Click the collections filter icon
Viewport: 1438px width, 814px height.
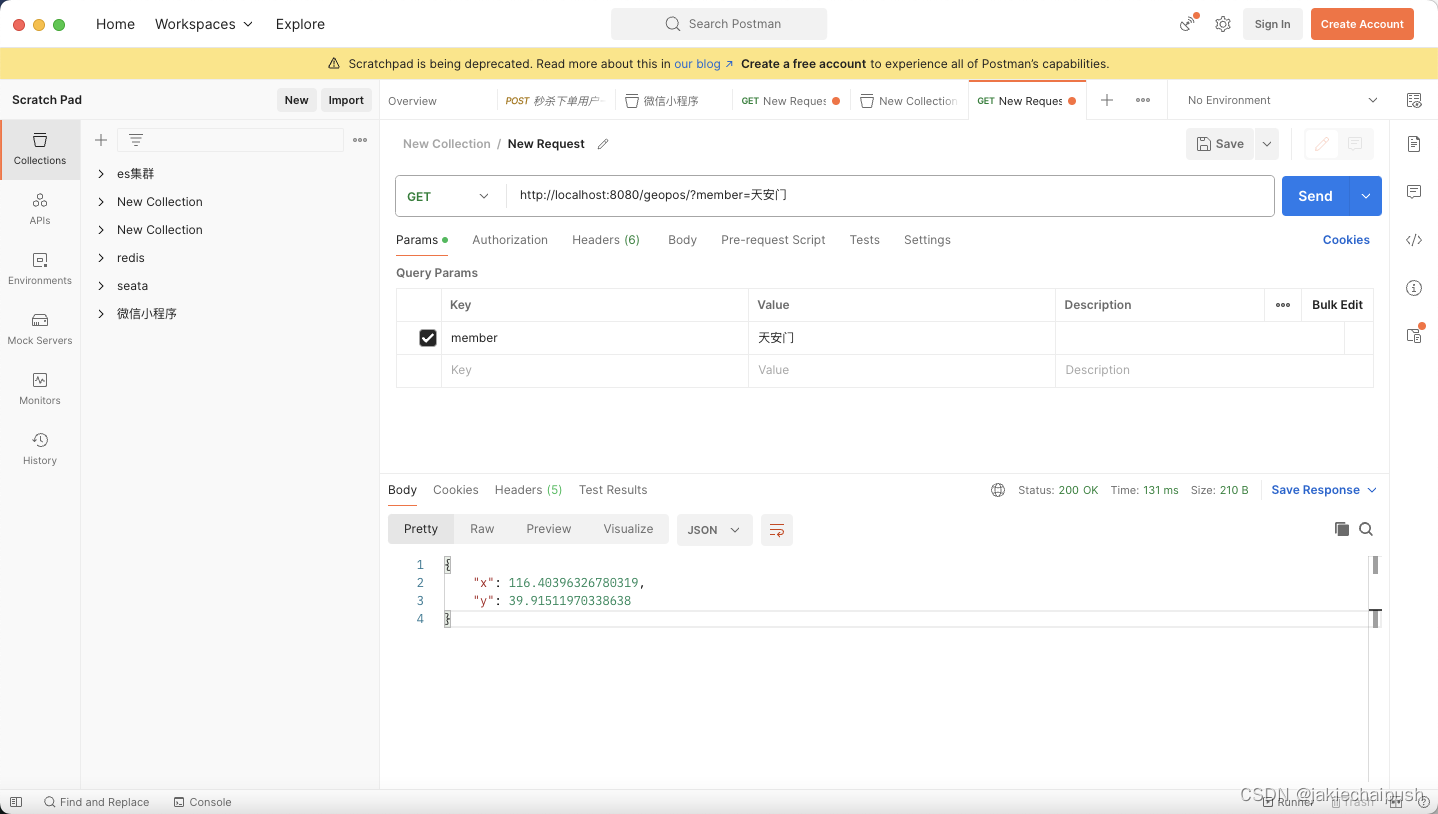click(x=136, y=140)
